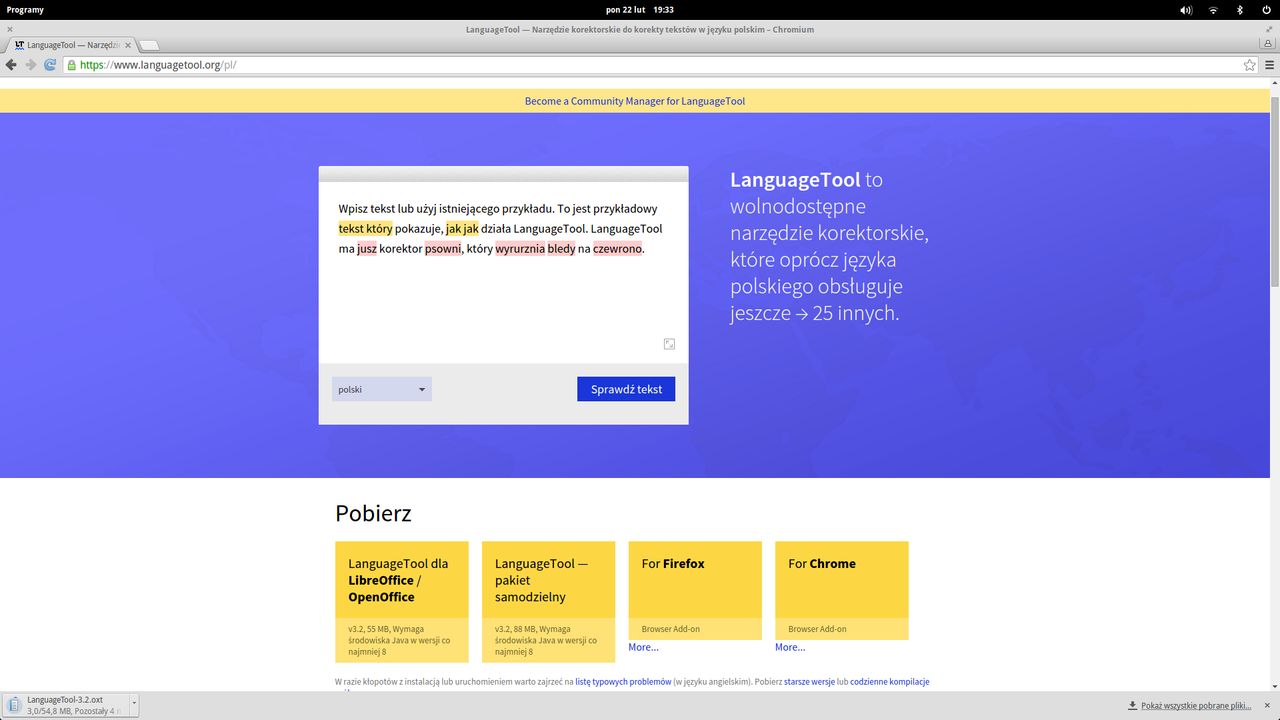1280x720 pixels.
Task: Download LanguageTool dla LibreOffice / OpenOffice
Action: [402, 601]
